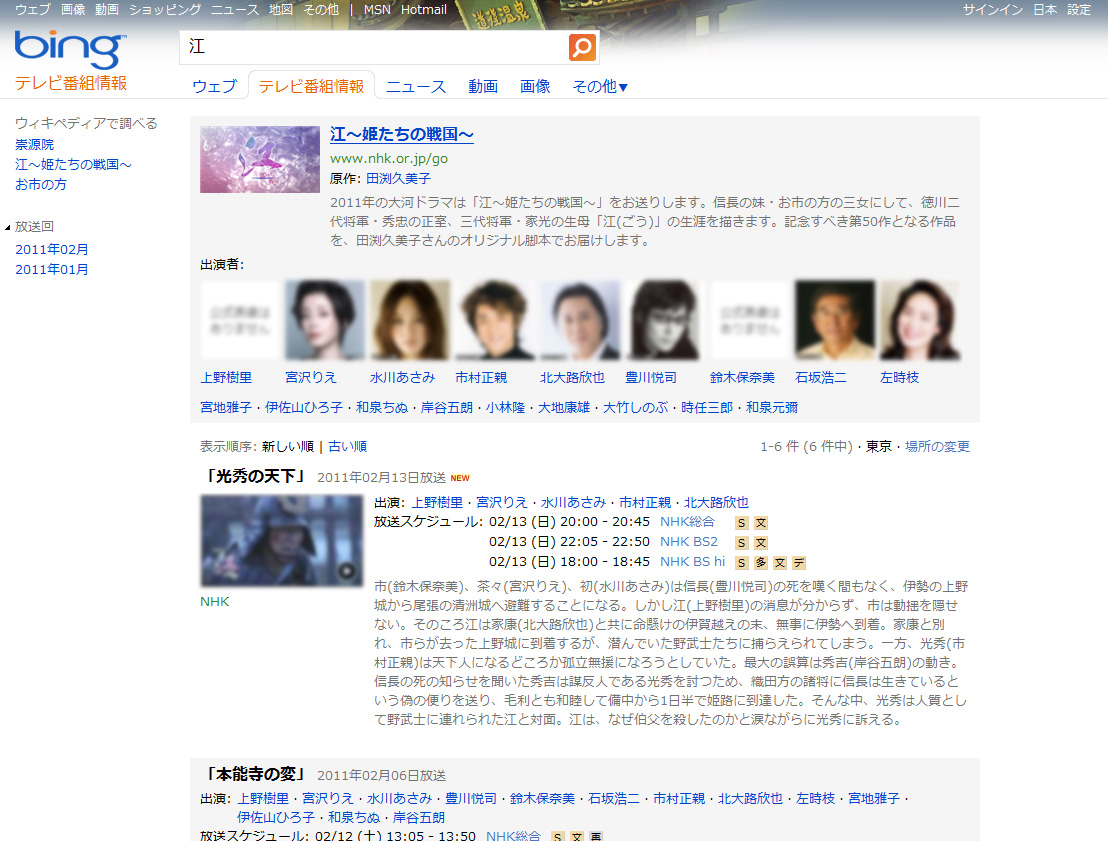Switch to the ニュース tab
Viewport: 1108px width, 841px height.
(x=416, y=86)
